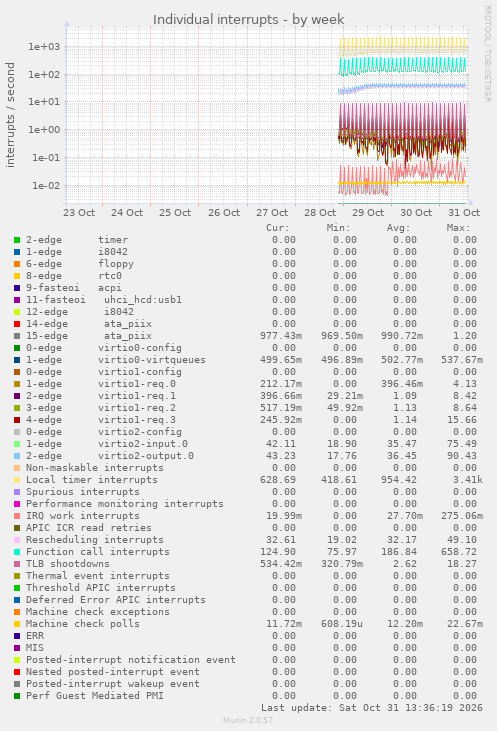Image resolution: width=497 pixels, height=731 pixels.
Task: Click the Thermal event interrupts label
Action: pos(98,576)
